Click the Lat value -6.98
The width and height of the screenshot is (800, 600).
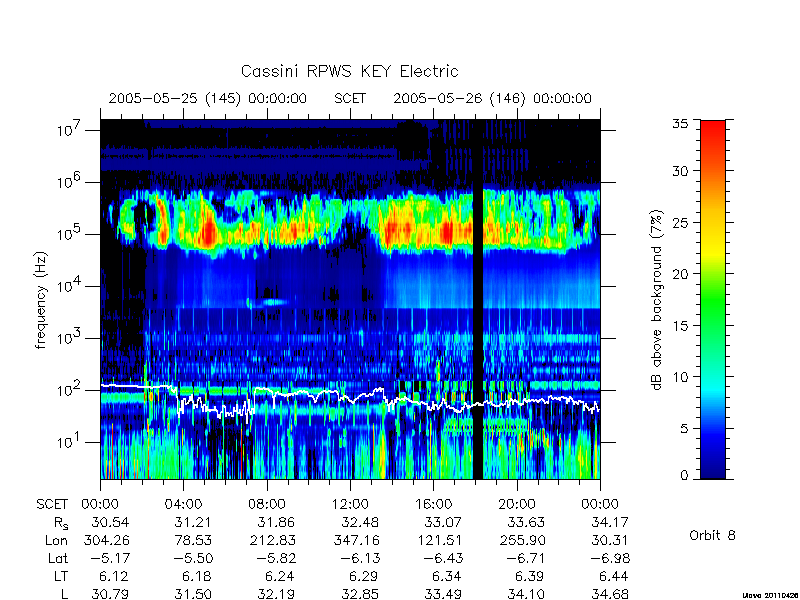(x=610, y=559)
